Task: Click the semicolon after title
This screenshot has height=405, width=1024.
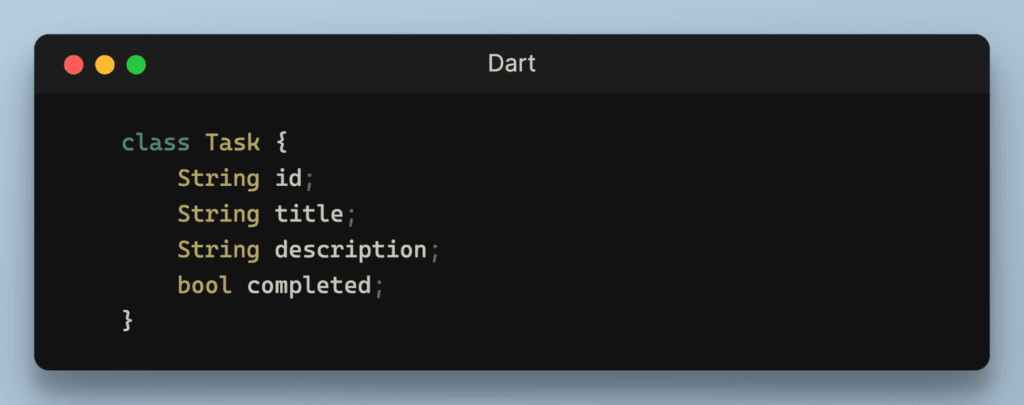Action: tap(351, 216)
